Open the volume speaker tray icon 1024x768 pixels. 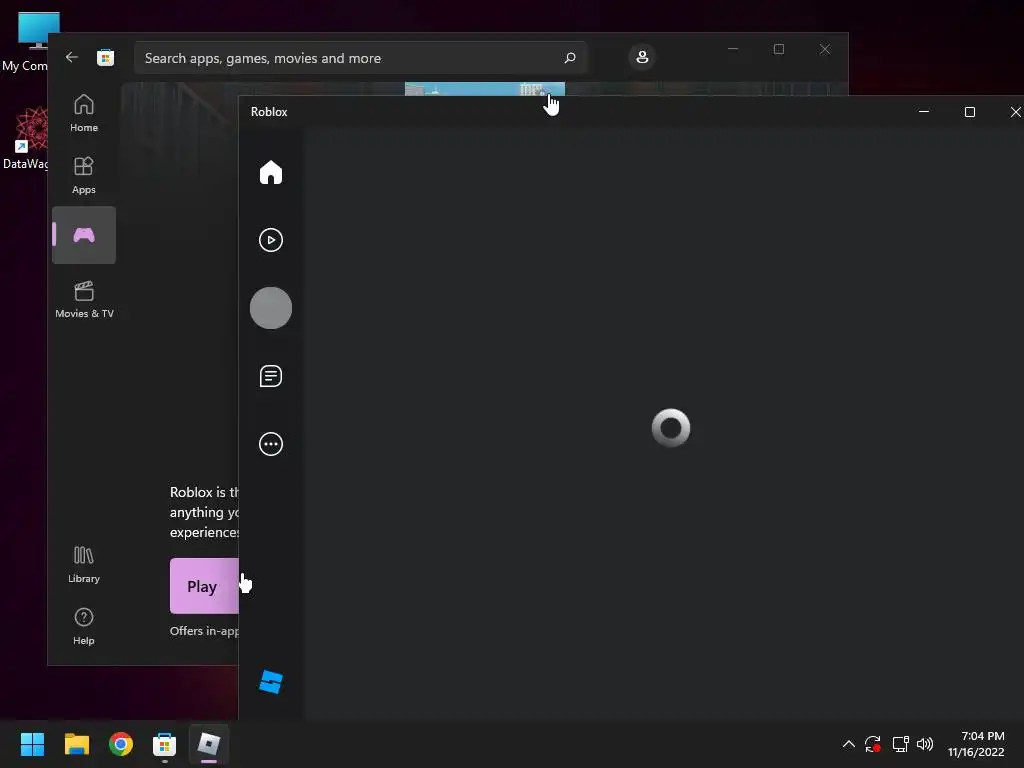[925, 744]
